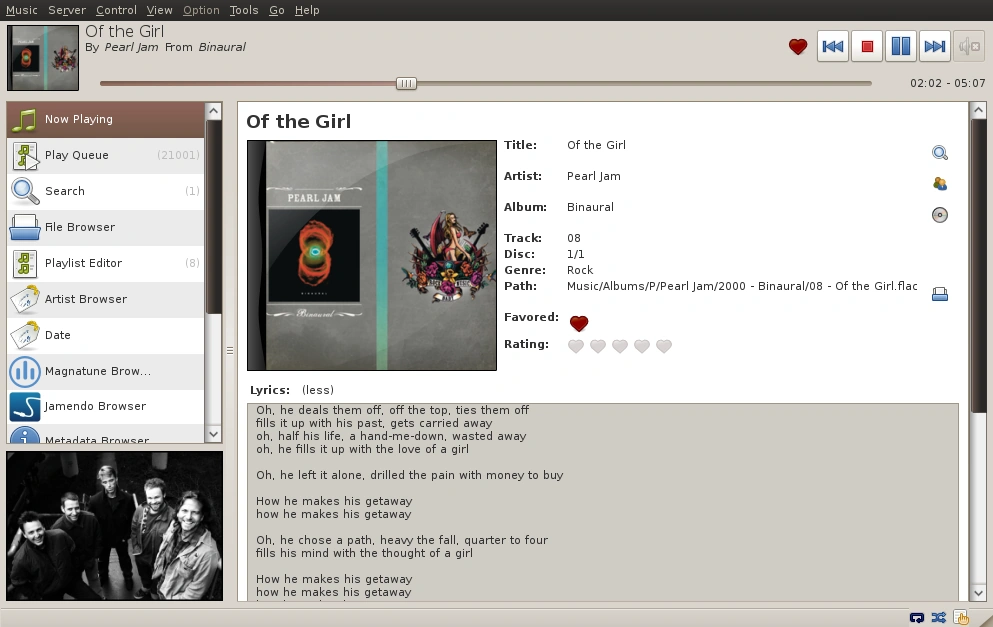Collapse lyrics using the (less) link
This screenshot has height=627, width=993.
tap(318, 390)
